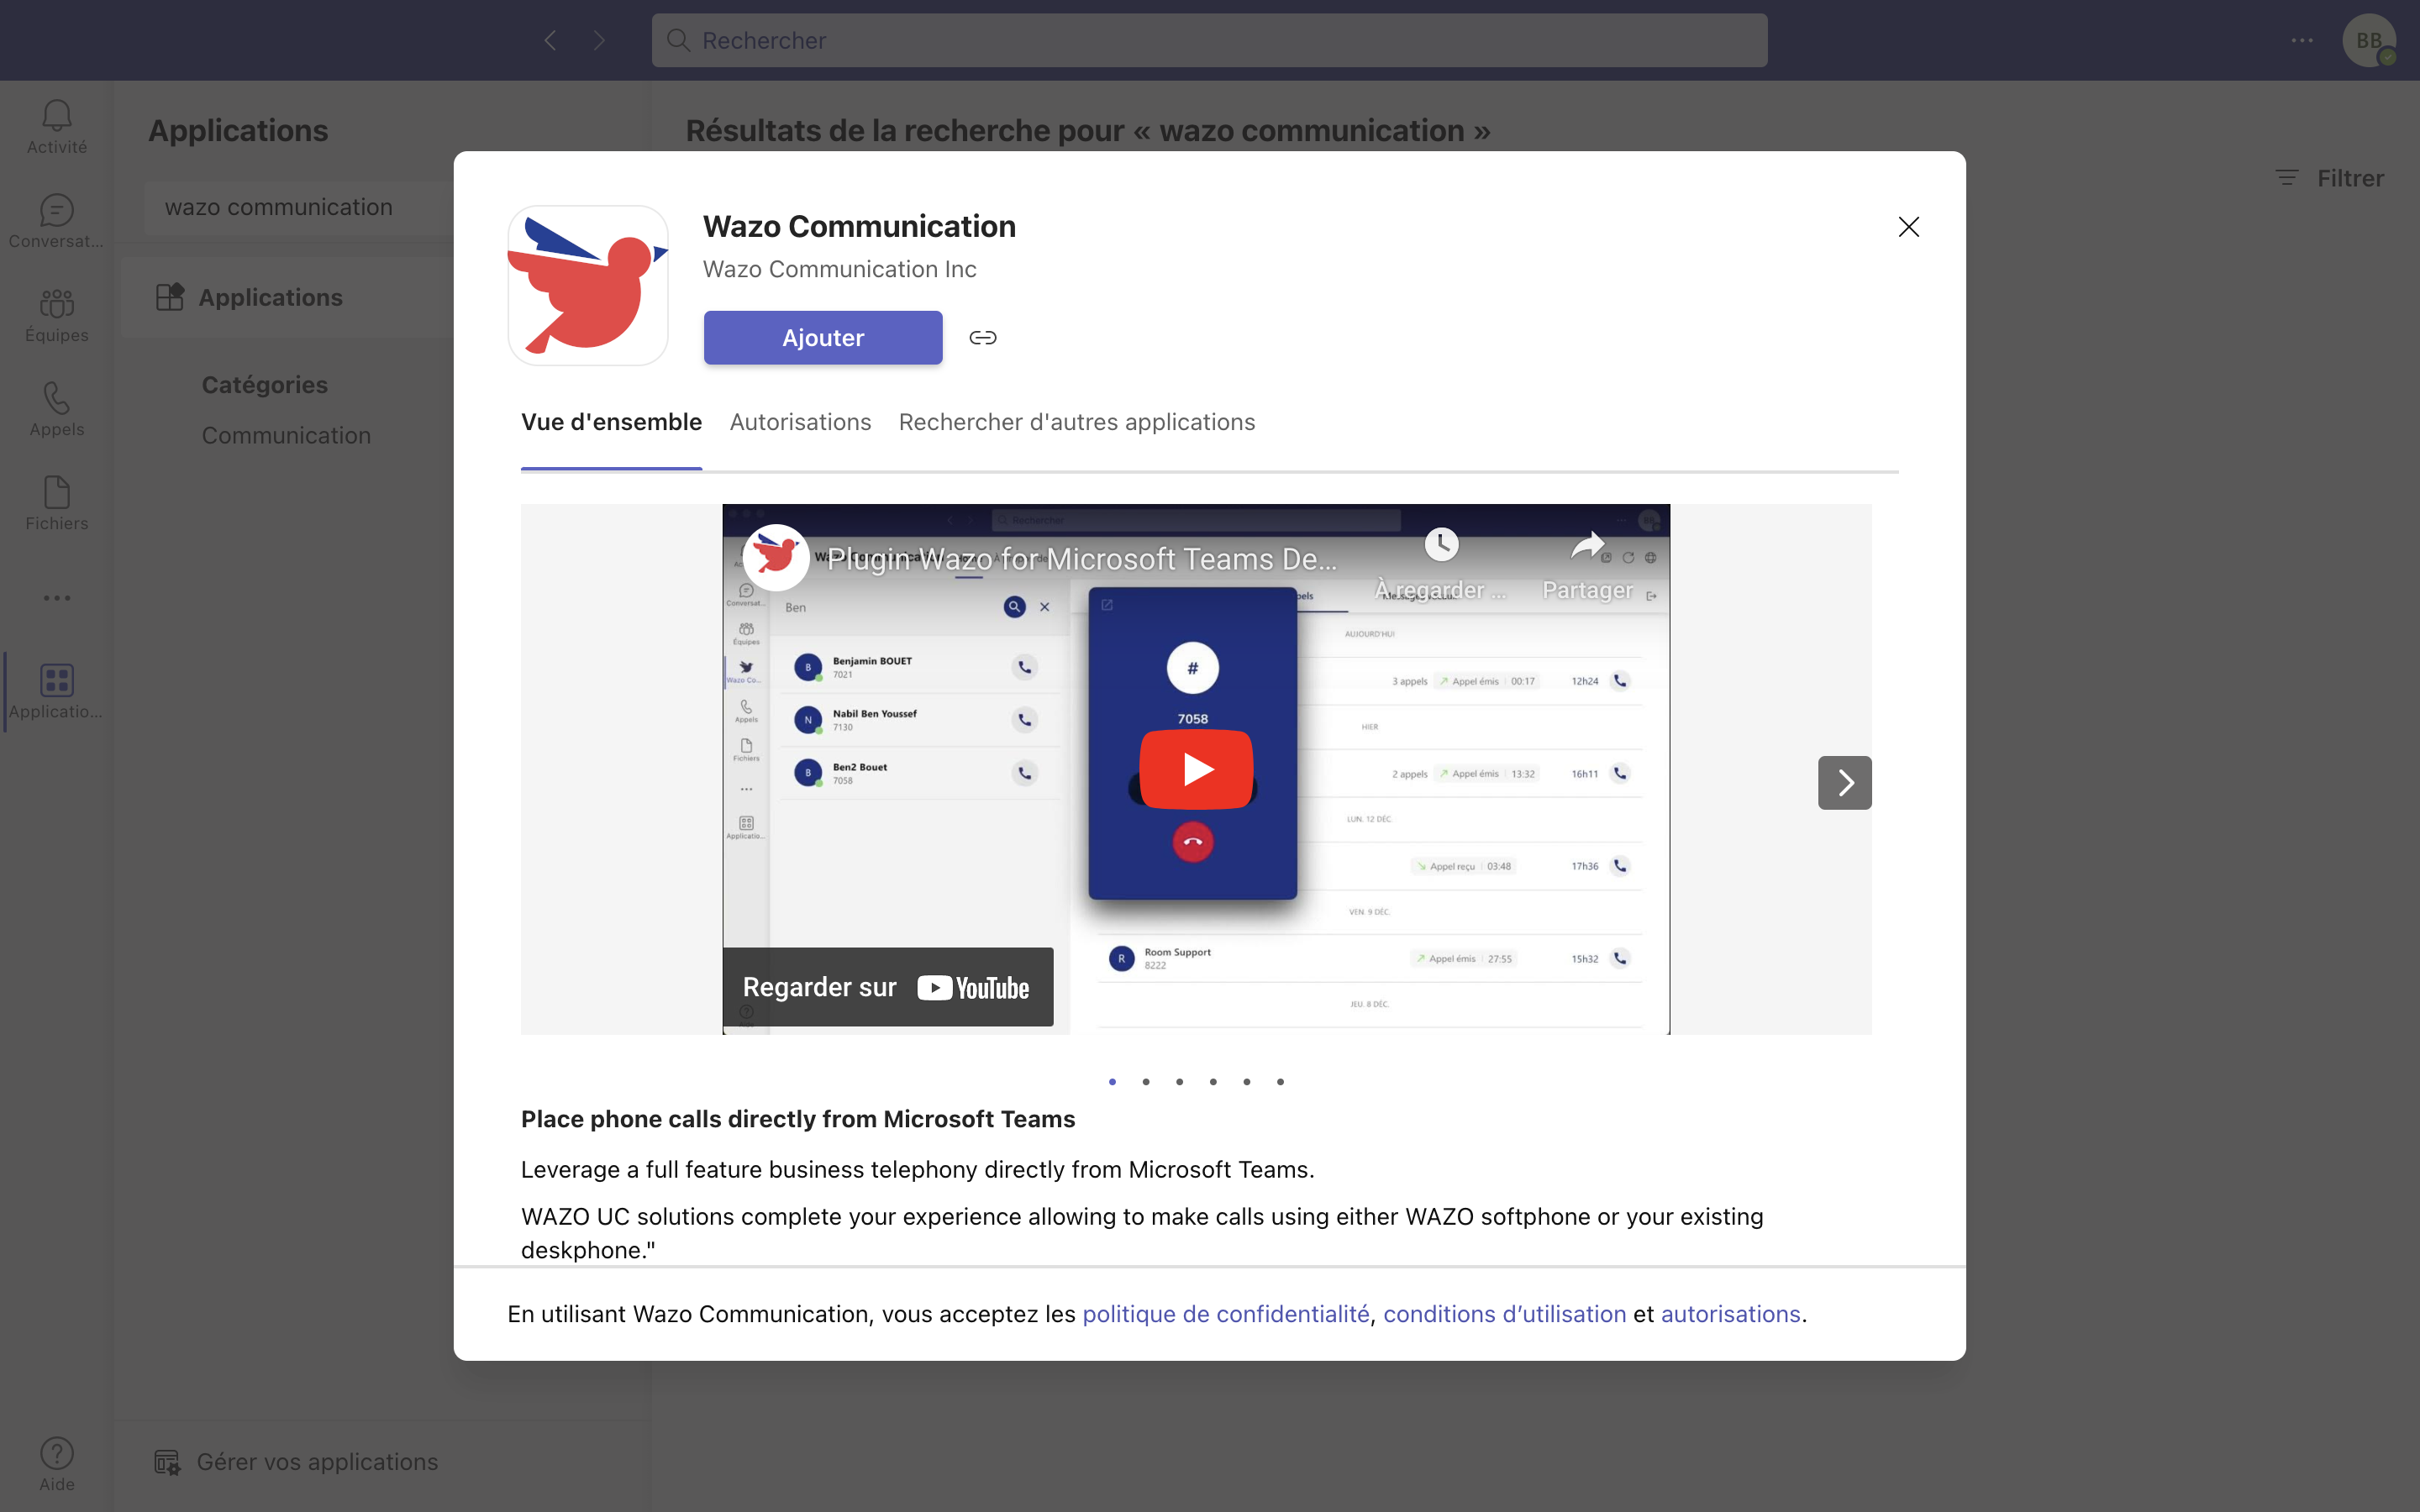2420x1512 pixels.
Task: Copy the app link using chain icon
Action: tap(982, 338)
